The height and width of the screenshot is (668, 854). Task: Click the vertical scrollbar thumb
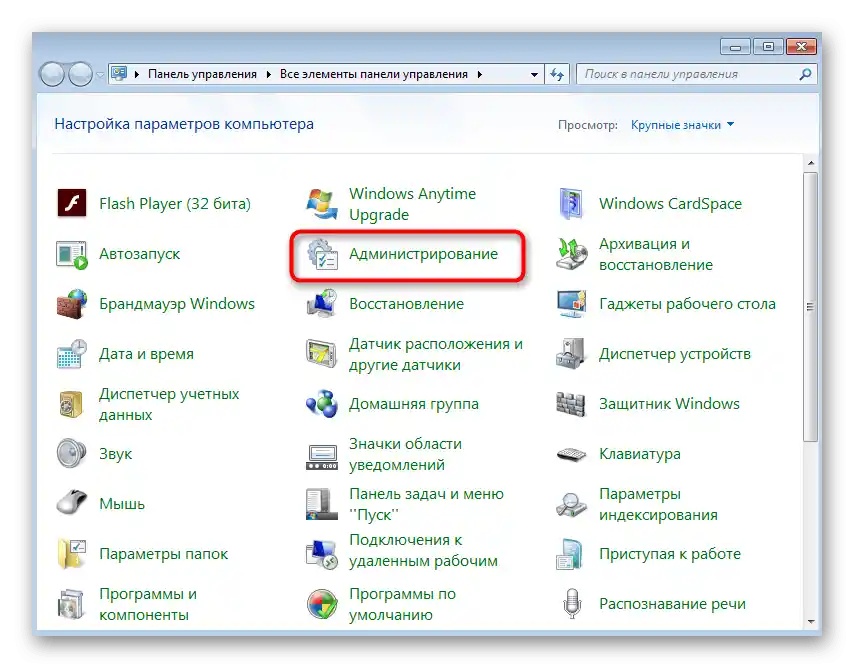[810, 307]
